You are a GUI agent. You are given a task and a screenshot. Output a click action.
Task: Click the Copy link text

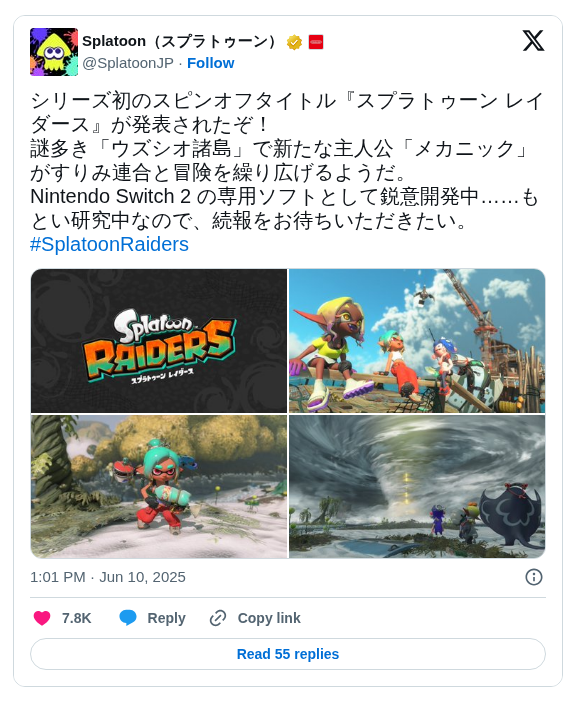269,618
